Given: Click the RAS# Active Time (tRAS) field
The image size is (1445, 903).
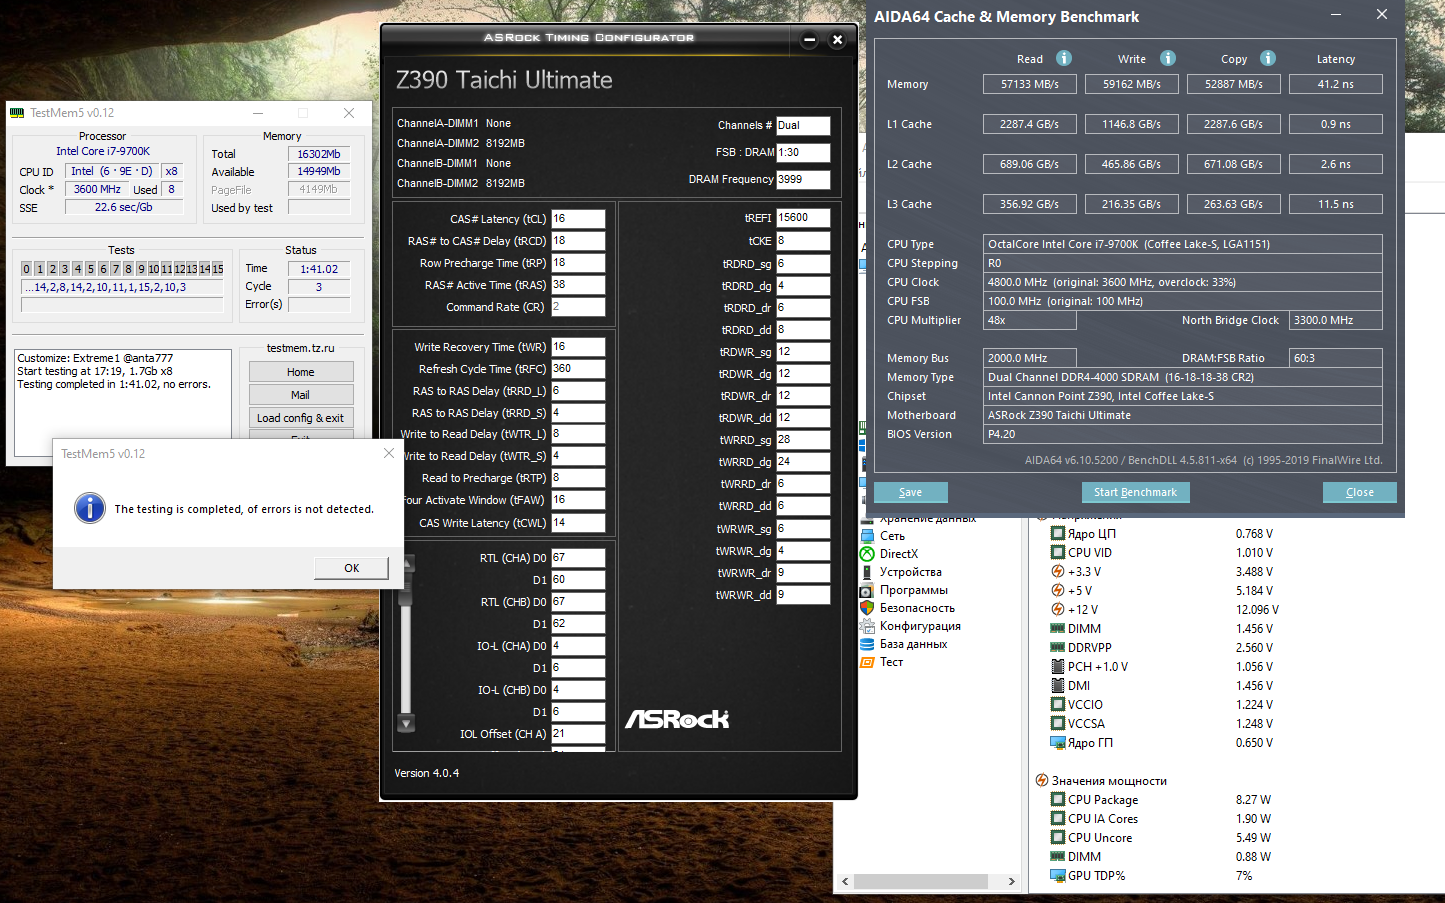Looking at the screenshot, I should pyautogui.click(x=578, y=285).
